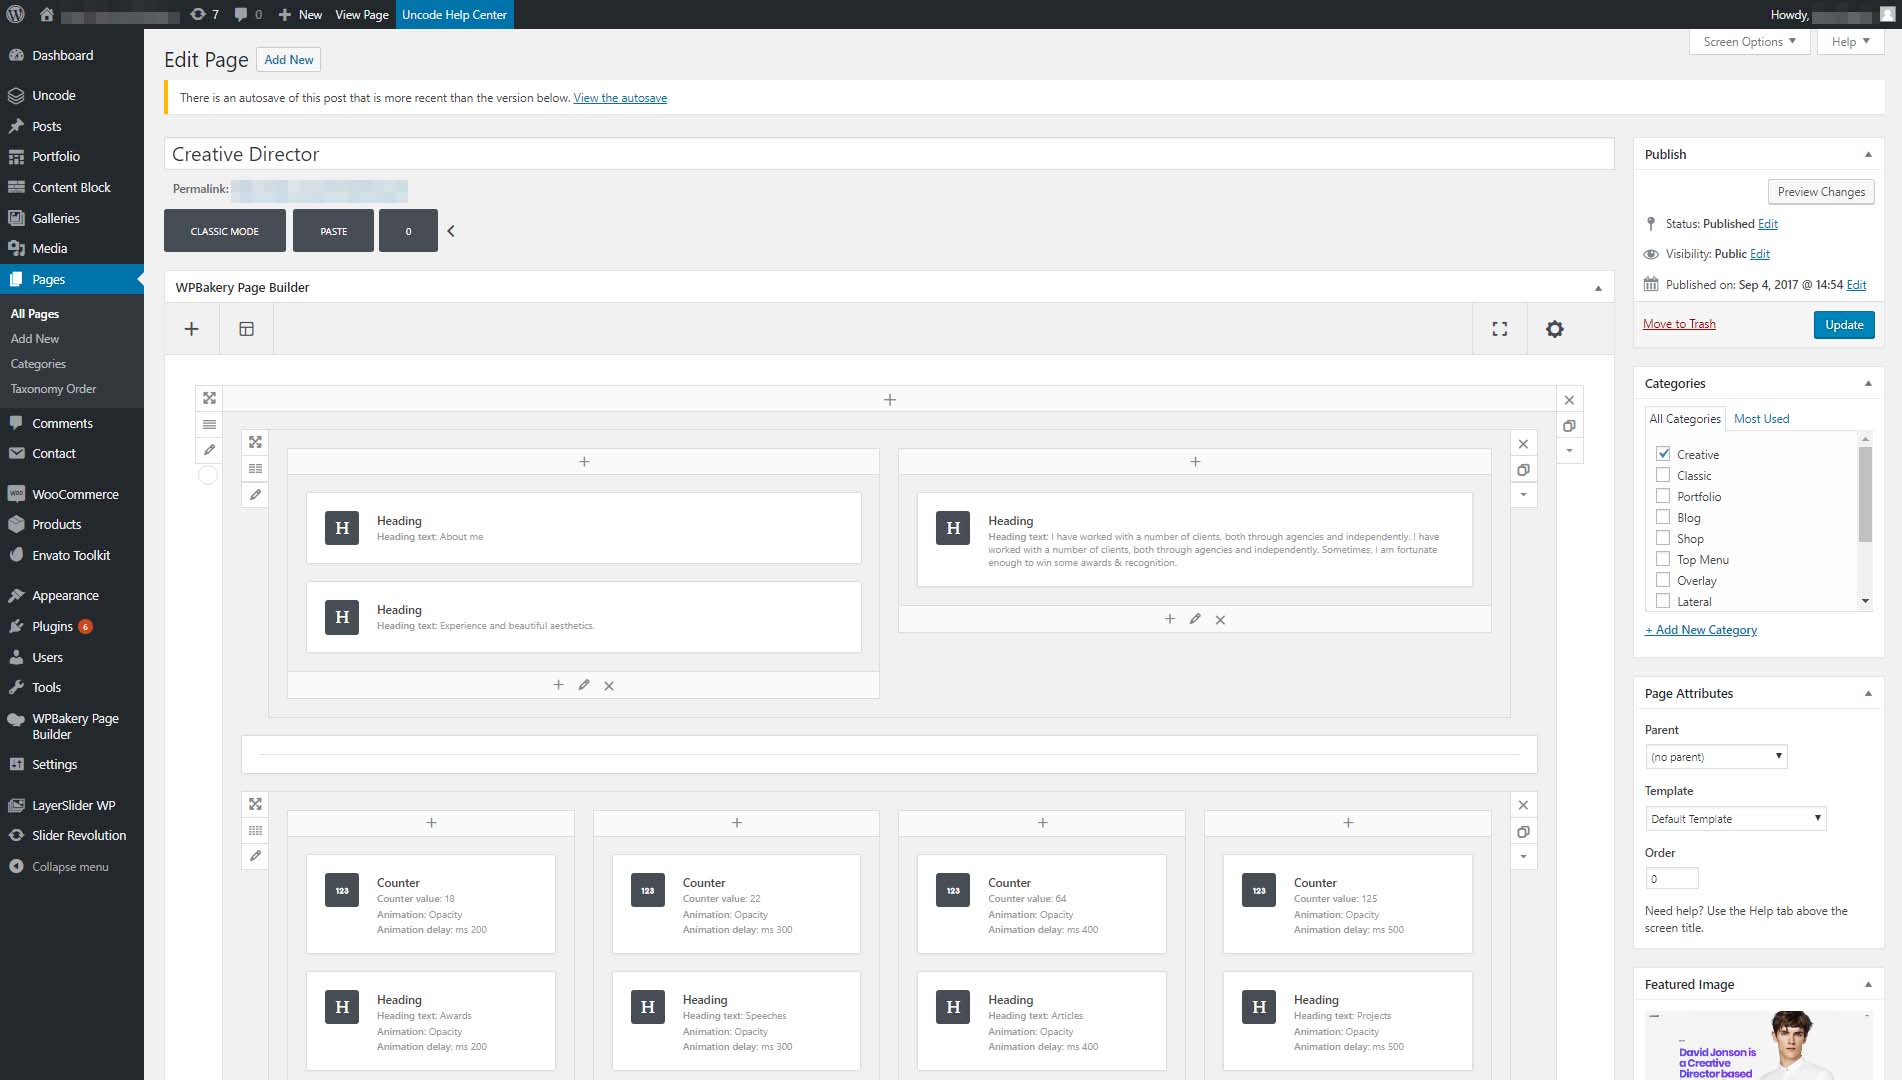Open the templates layout icon in builder toolbar
The height and width of the screenshot is (1080, 1902).
click(246, 329)
